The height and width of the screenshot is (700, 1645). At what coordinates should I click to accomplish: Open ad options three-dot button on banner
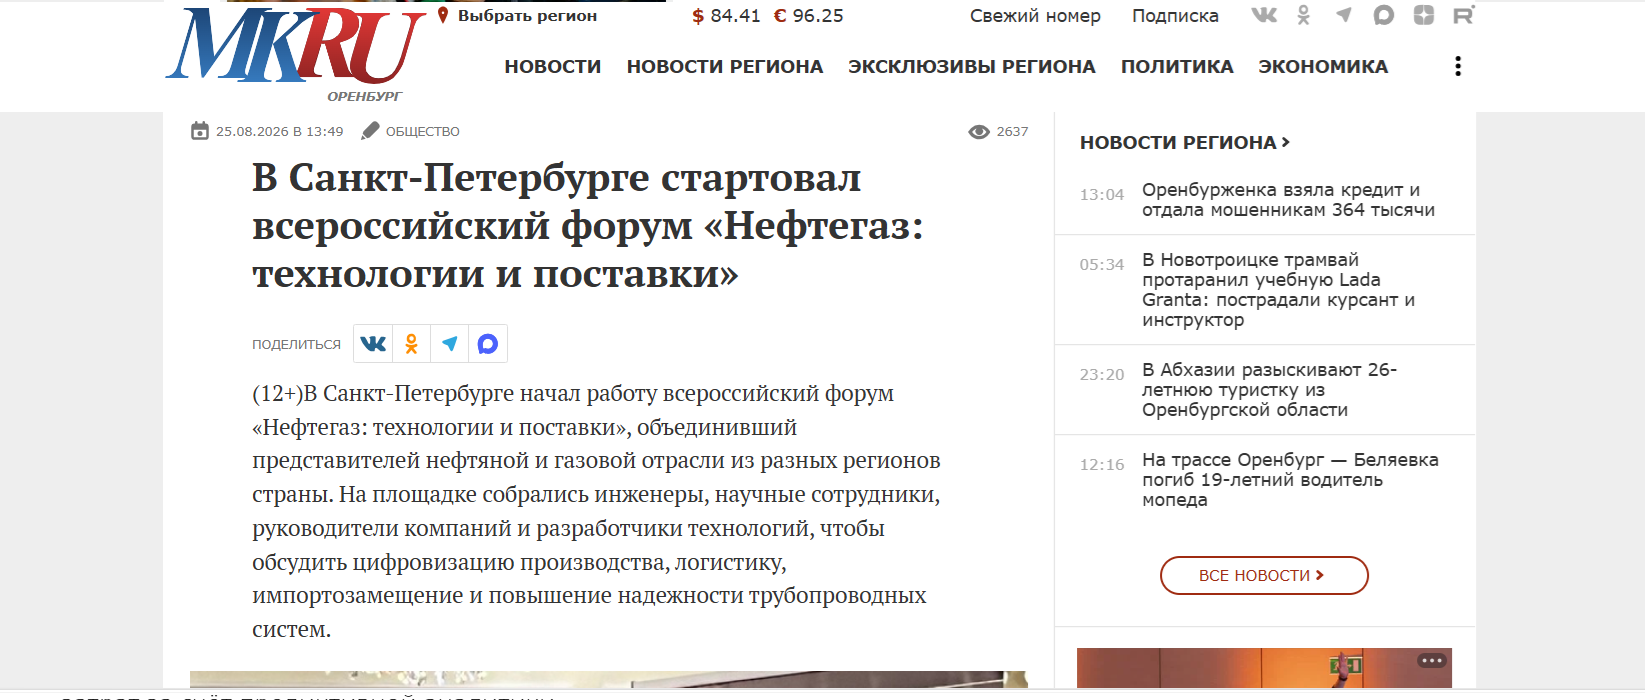tap(1432, 660)
